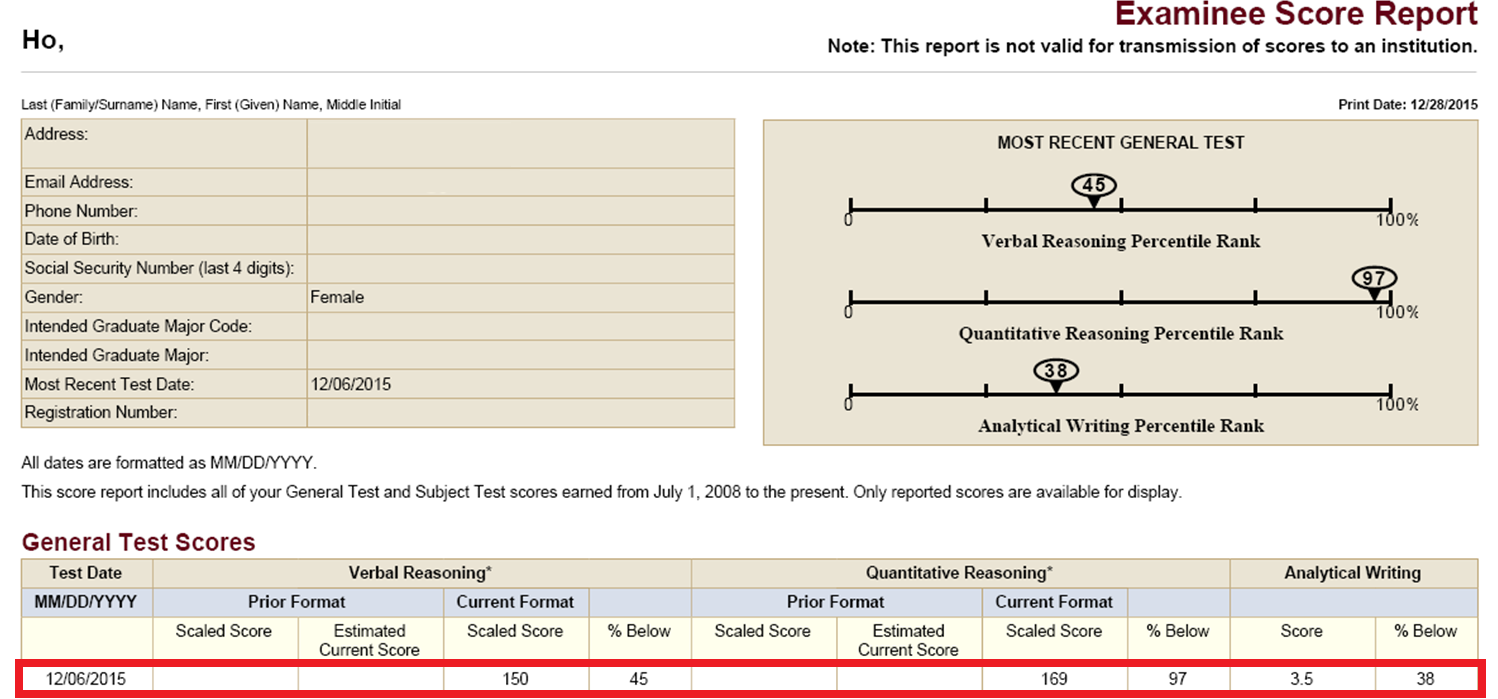Select the 'Email Address:' label cell
The width and height of the screenshot is (1498, 699).
point(164,182)
